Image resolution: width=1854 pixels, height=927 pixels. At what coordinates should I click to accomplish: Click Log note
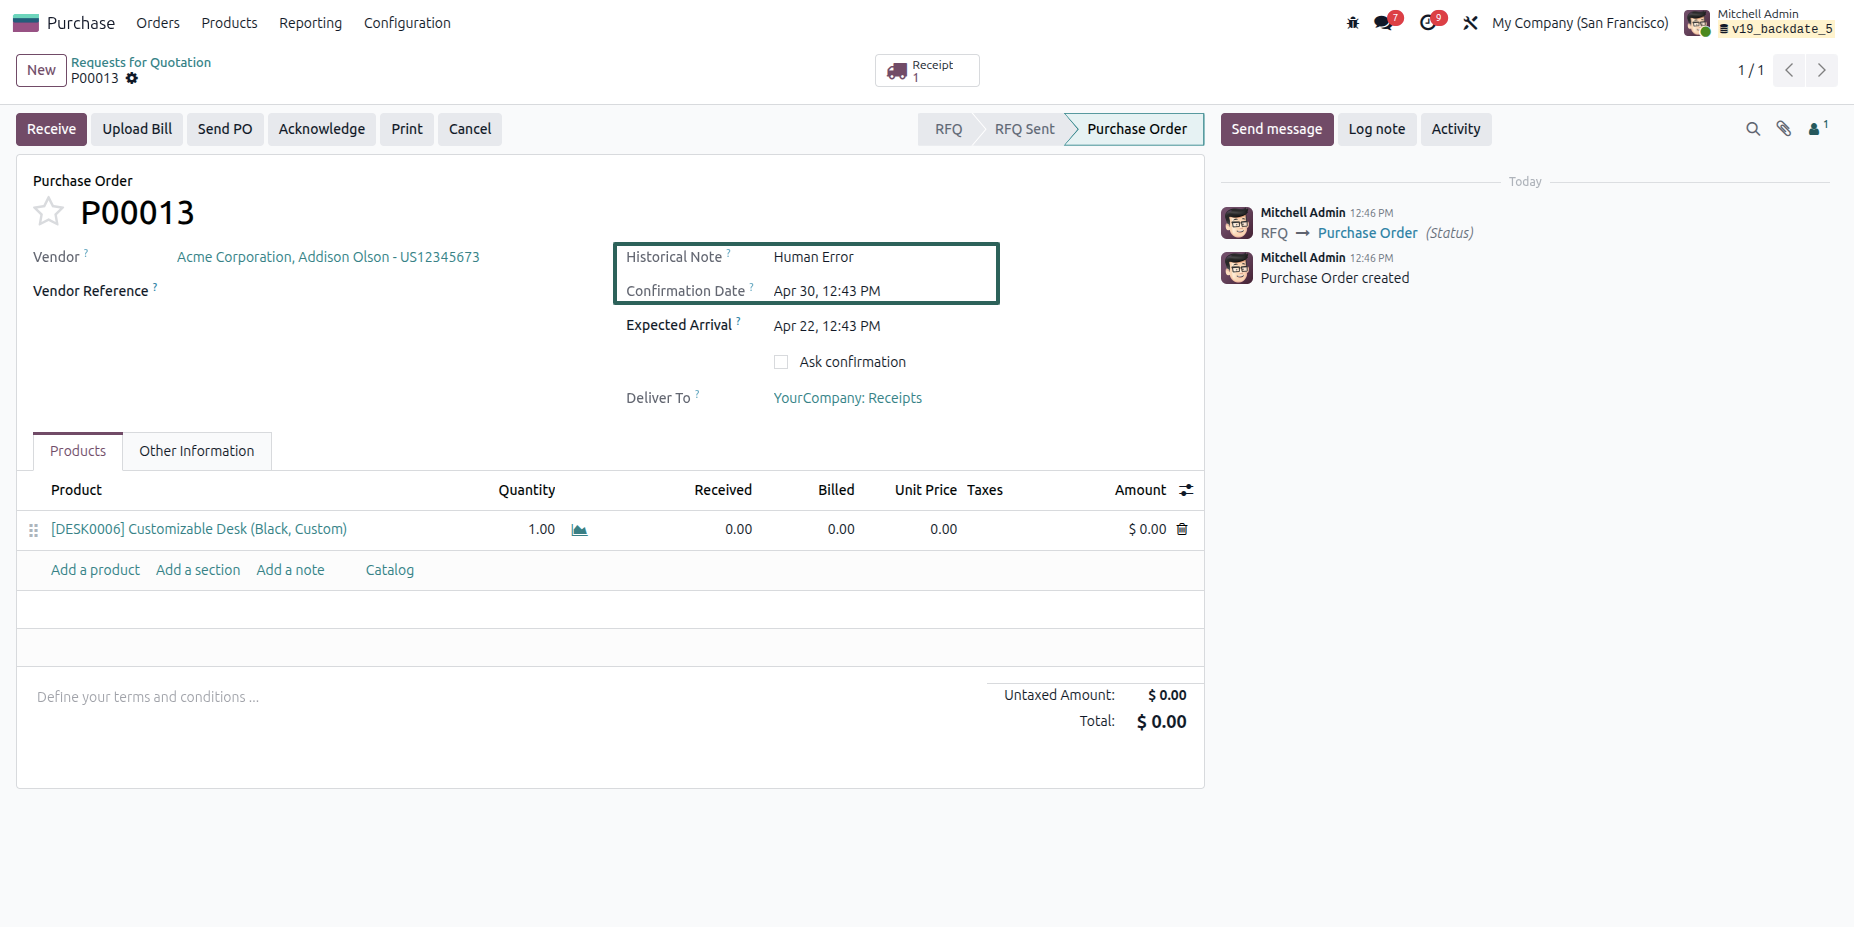click(1377, 129)
